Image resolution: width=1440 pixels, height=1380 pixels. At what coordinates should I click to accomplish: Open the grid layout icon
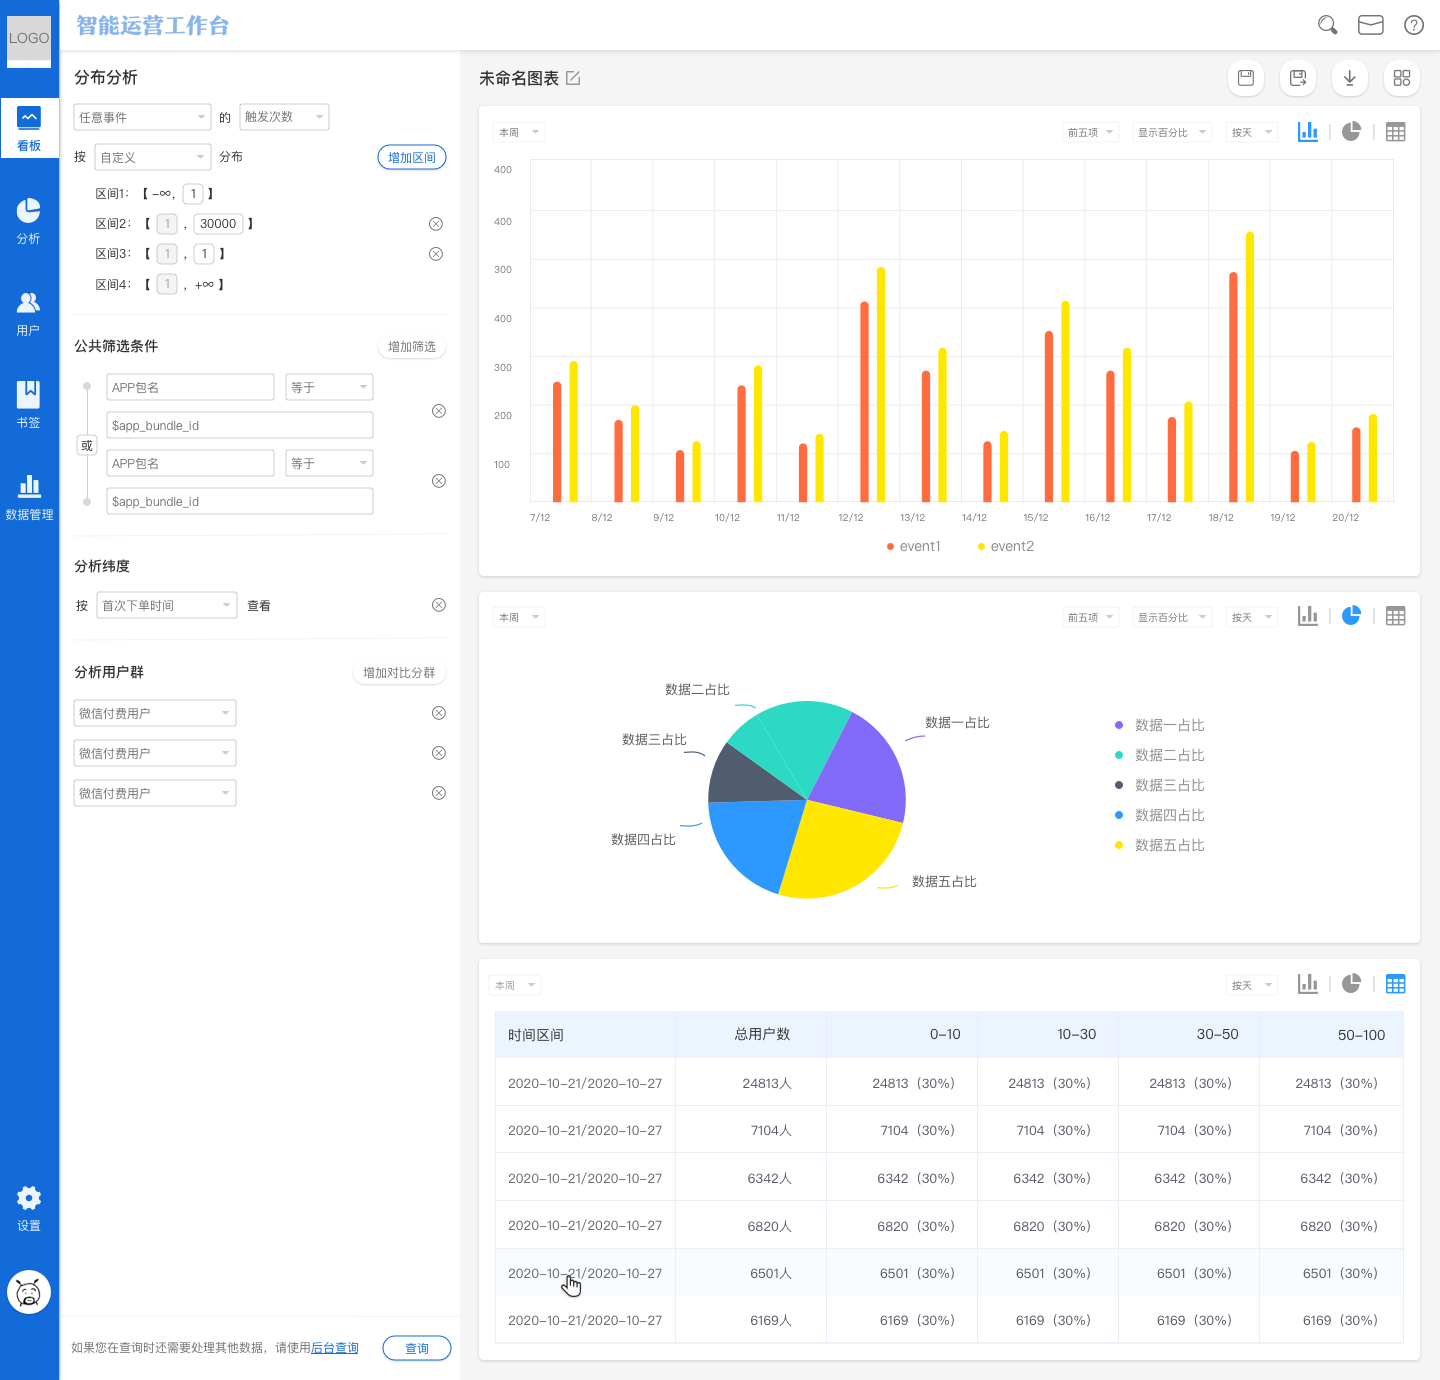(1401, 78)
